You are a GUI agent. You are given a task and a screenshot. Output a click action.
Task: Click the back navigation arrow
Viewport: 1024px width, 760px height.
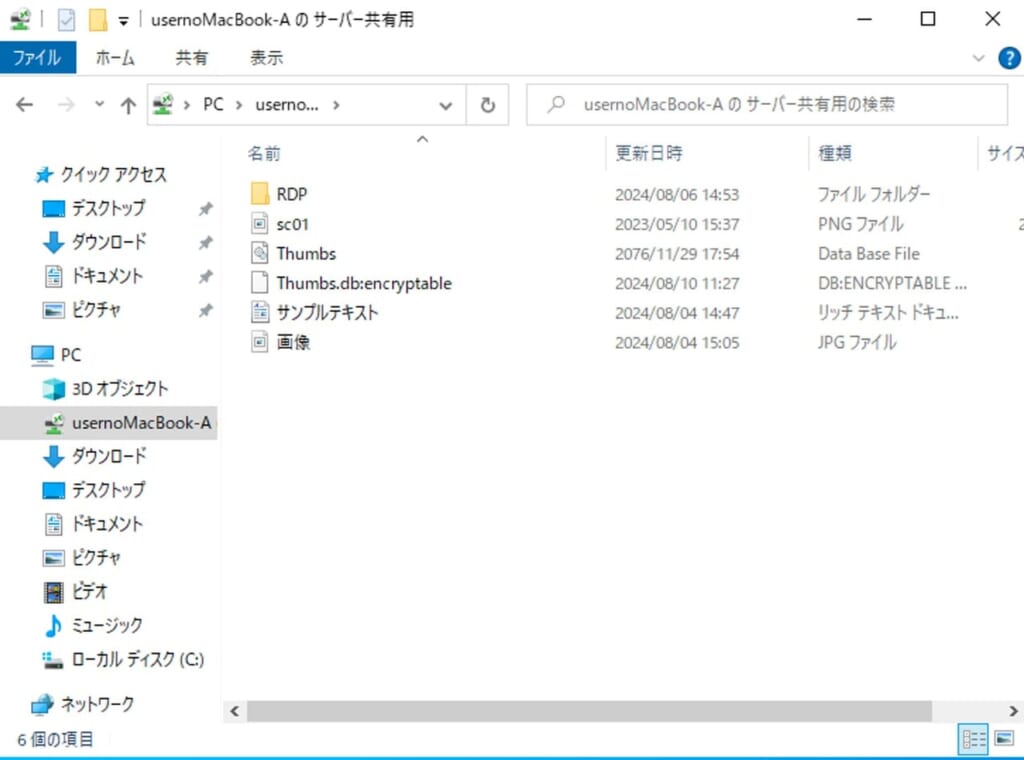coord(24,104)
